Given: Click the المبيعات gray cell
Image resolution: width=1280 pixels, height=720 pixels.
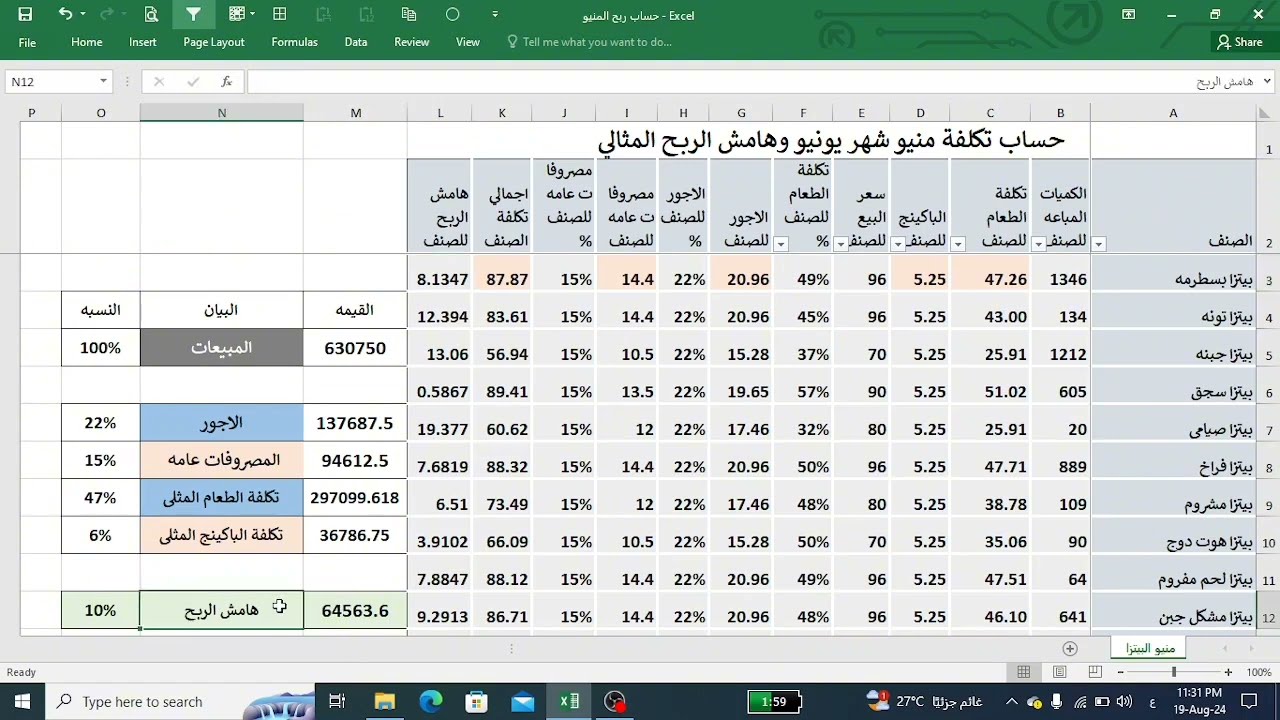Looking at the screenshot, I should pyautogui.click(x=222, y=348).
